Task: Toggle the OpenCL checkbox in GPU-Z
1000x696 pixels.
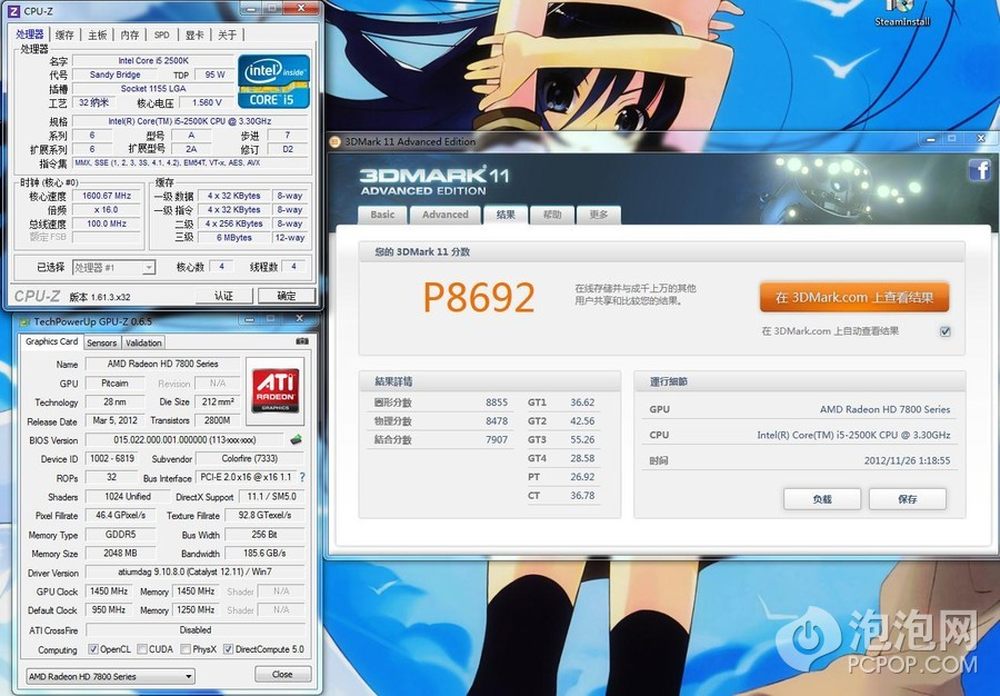Action: click(x=93, y=649)
